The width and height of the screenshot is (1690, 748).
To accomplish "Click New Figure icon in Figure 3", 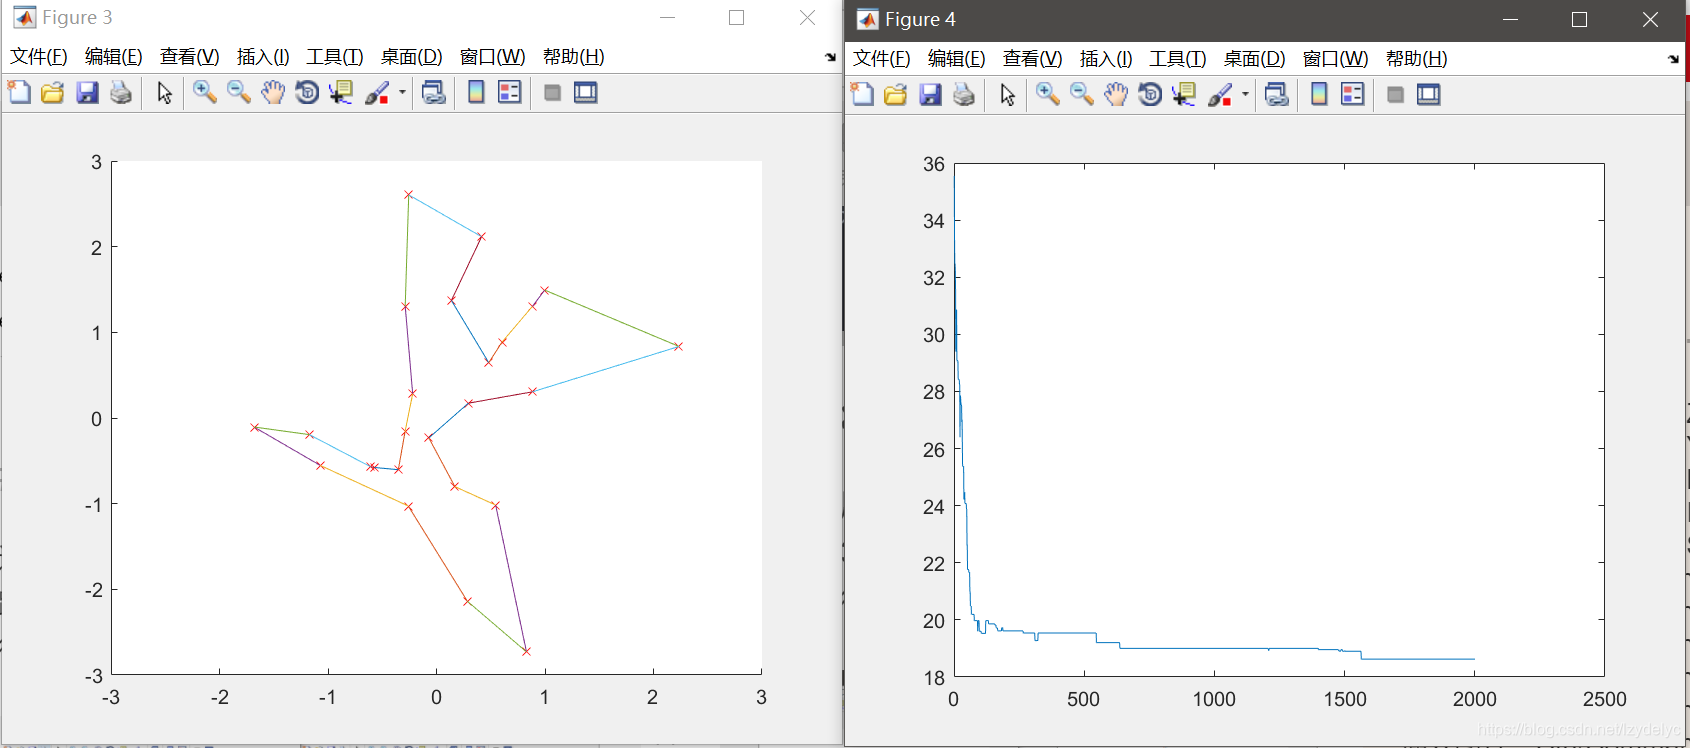I will (x=19, y=93).
